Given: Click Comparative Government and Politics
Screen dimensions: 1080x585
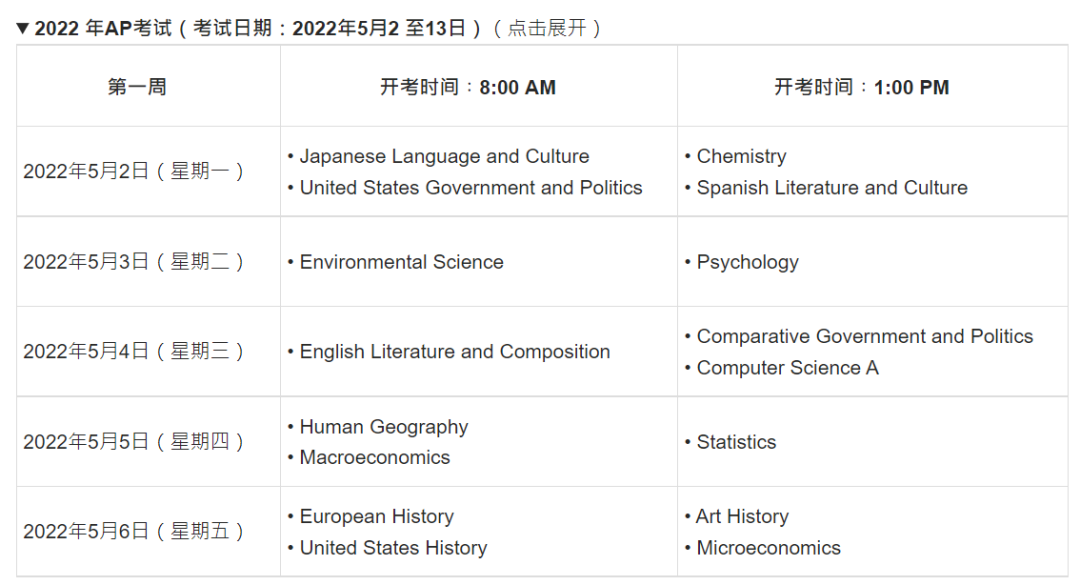Looking at the screenshot, I should pyautogui.click(x=864, y=336).
